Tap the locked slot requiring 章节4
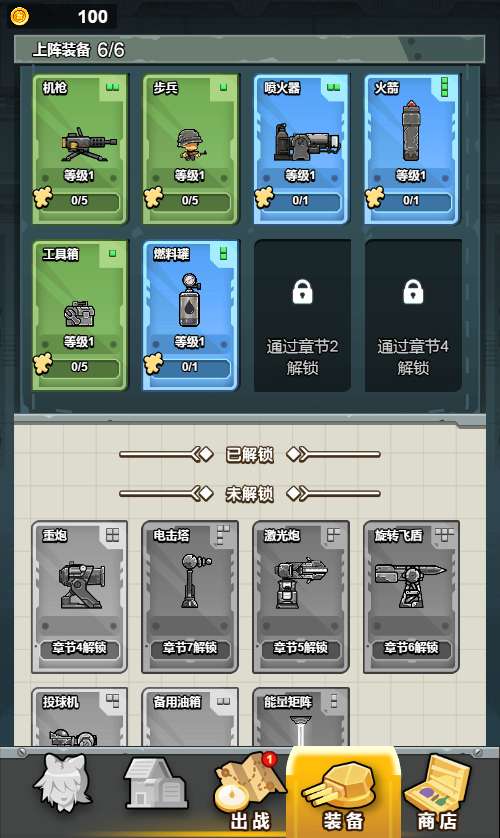The width and height of the screenshot is (500, 838). (413, 315)
